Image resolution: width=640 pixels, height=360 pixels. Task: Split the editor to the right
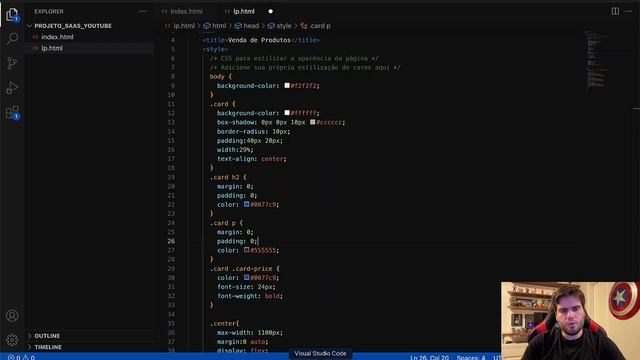(615, 11)
